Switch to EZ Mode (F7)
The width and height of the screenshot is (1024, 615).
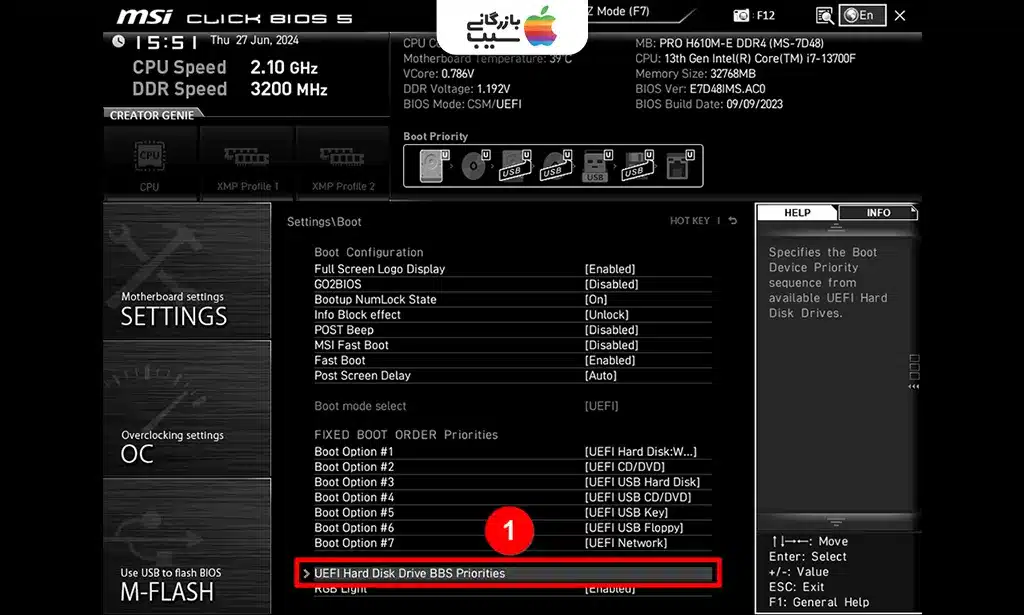[x=618, y=11]
